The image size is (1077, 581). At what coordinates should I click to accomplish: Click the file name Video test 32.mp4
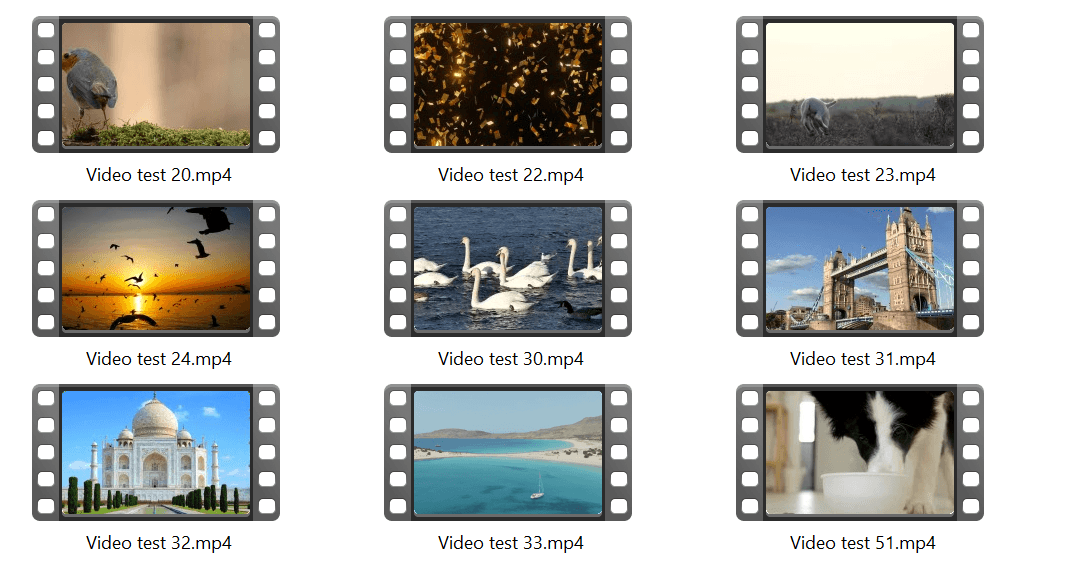[159, 543]
